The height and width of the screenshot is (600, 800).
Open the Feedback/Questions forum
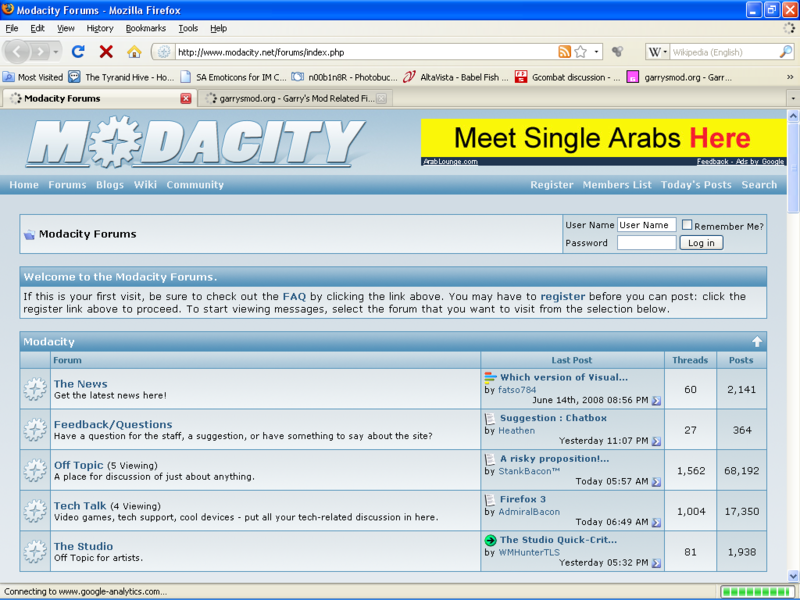click(113, 424)
